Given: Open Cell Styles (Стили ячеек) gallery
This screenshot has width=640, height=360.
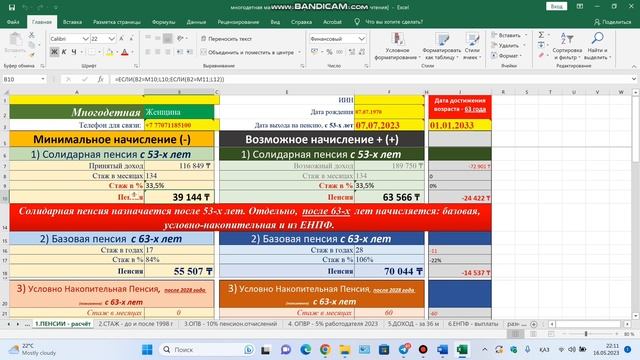Looking at the screenshot, I should [472, 47].
